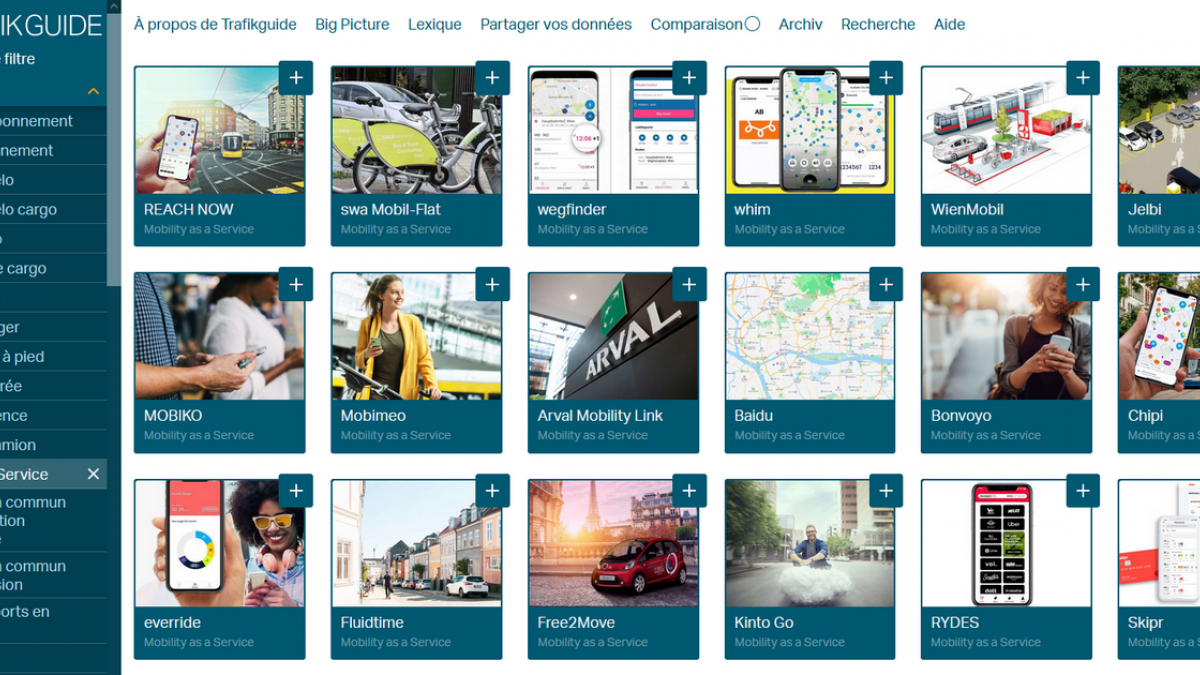Go to the Big Picture page

click(x=352, y=24)
